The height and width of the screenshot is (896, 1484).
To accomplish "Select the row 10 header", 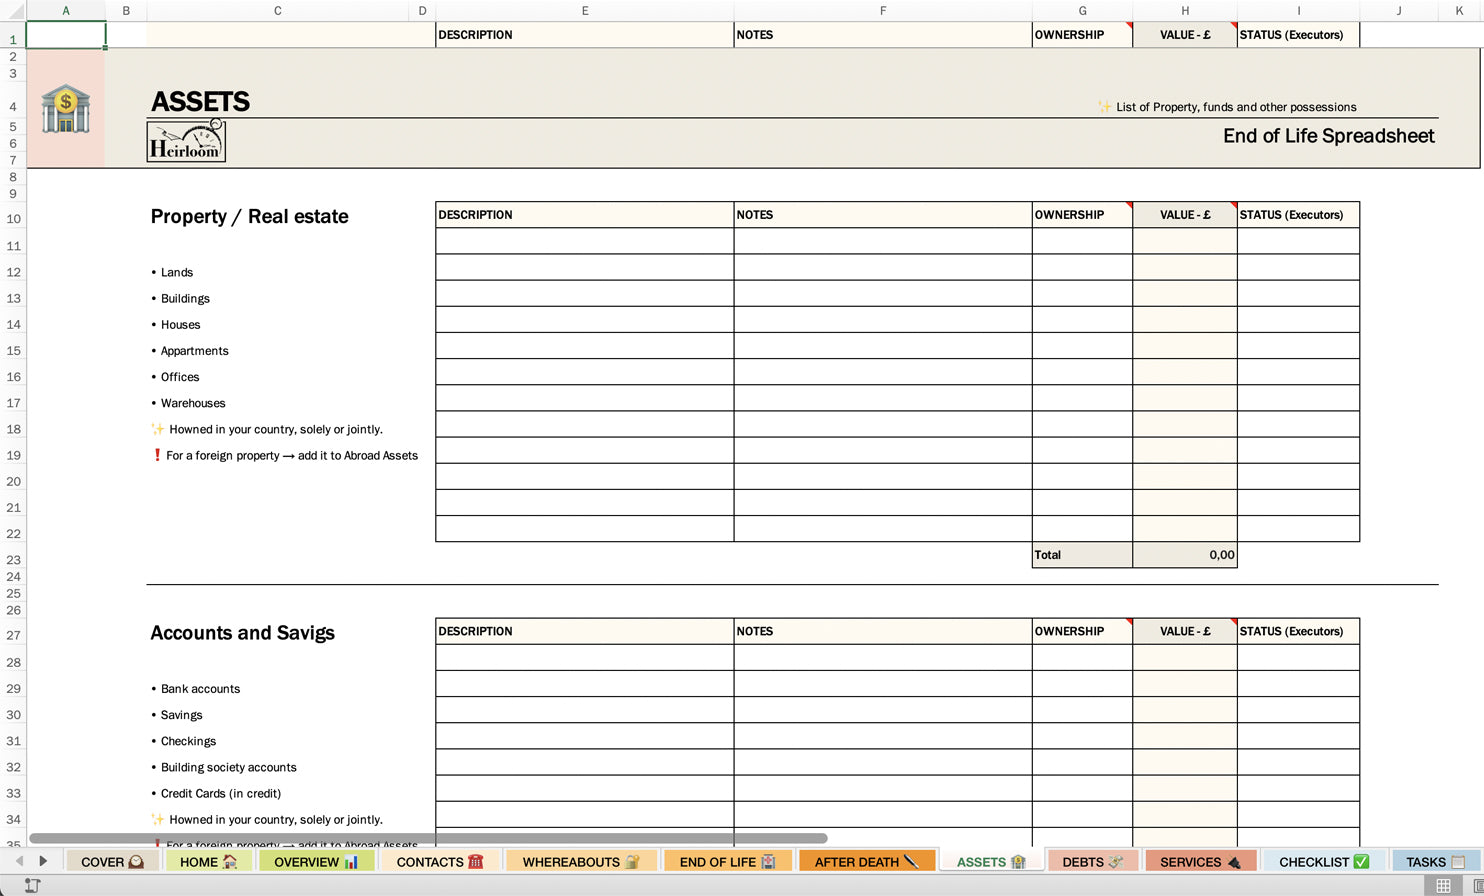I will point(13,221).
